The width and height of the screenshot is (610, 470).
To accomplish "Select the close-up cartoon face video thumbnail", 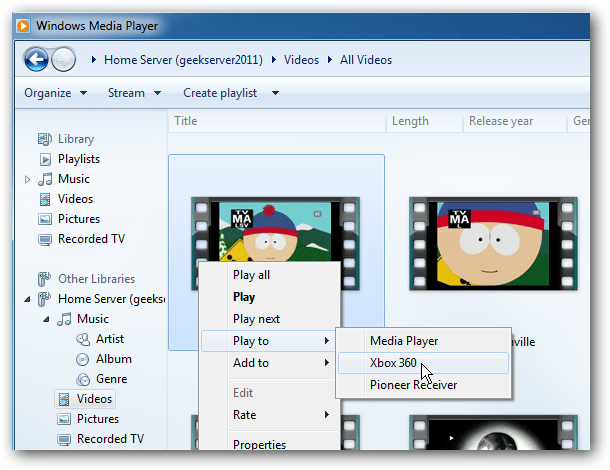I will pyautogui.click(x=493, y=244).
